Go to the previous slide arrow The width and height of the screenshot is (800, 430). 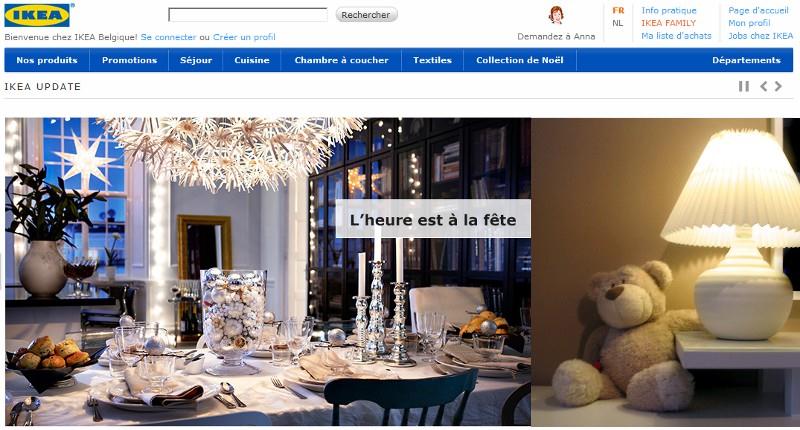[x=764, y=86]
